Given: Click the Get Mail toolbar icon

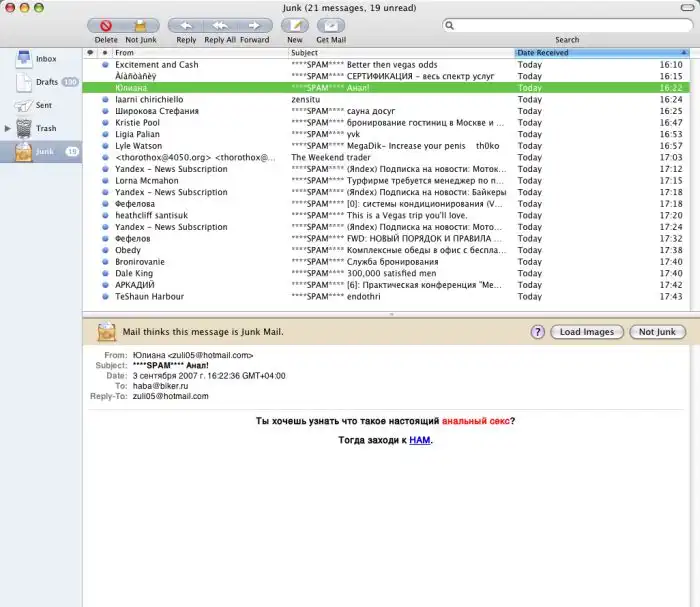Looking at the screenshot, I should click(331, 26).
